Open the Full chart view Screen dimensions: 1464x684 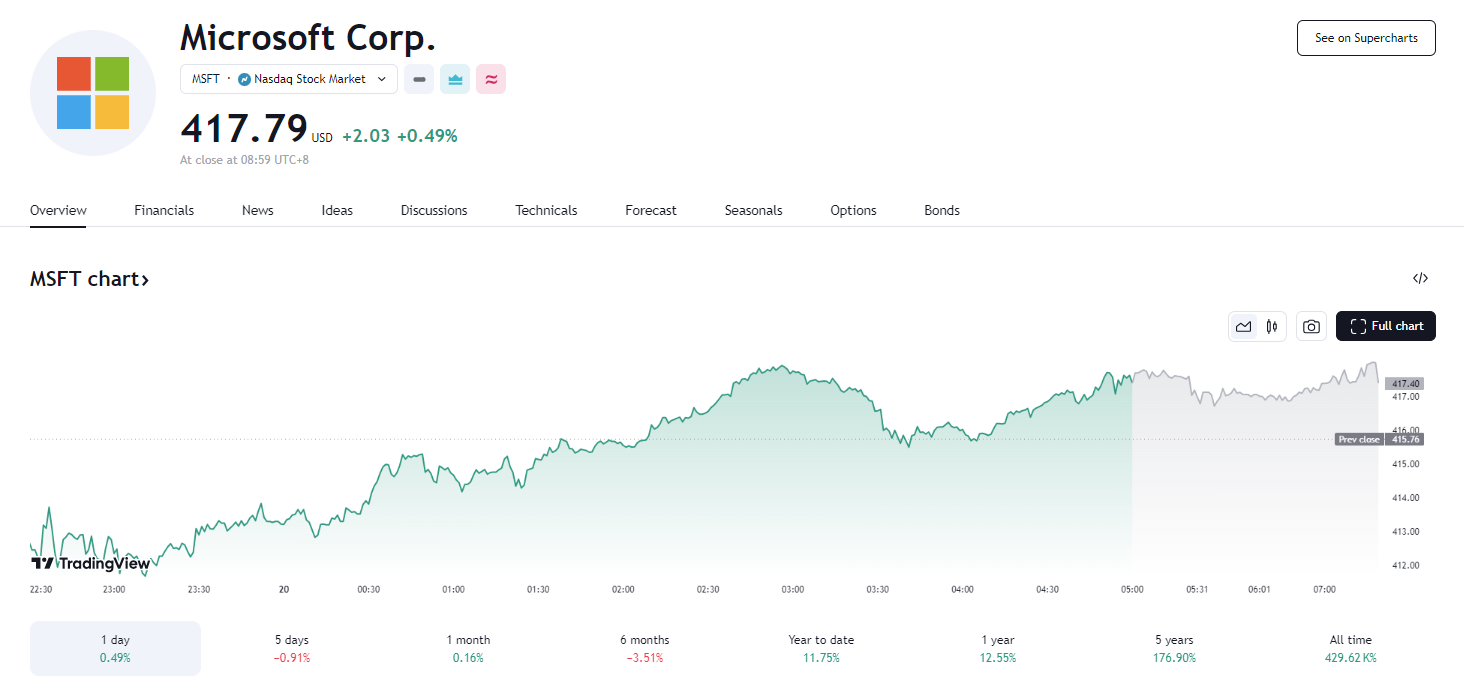click(x=1385, y=326)
